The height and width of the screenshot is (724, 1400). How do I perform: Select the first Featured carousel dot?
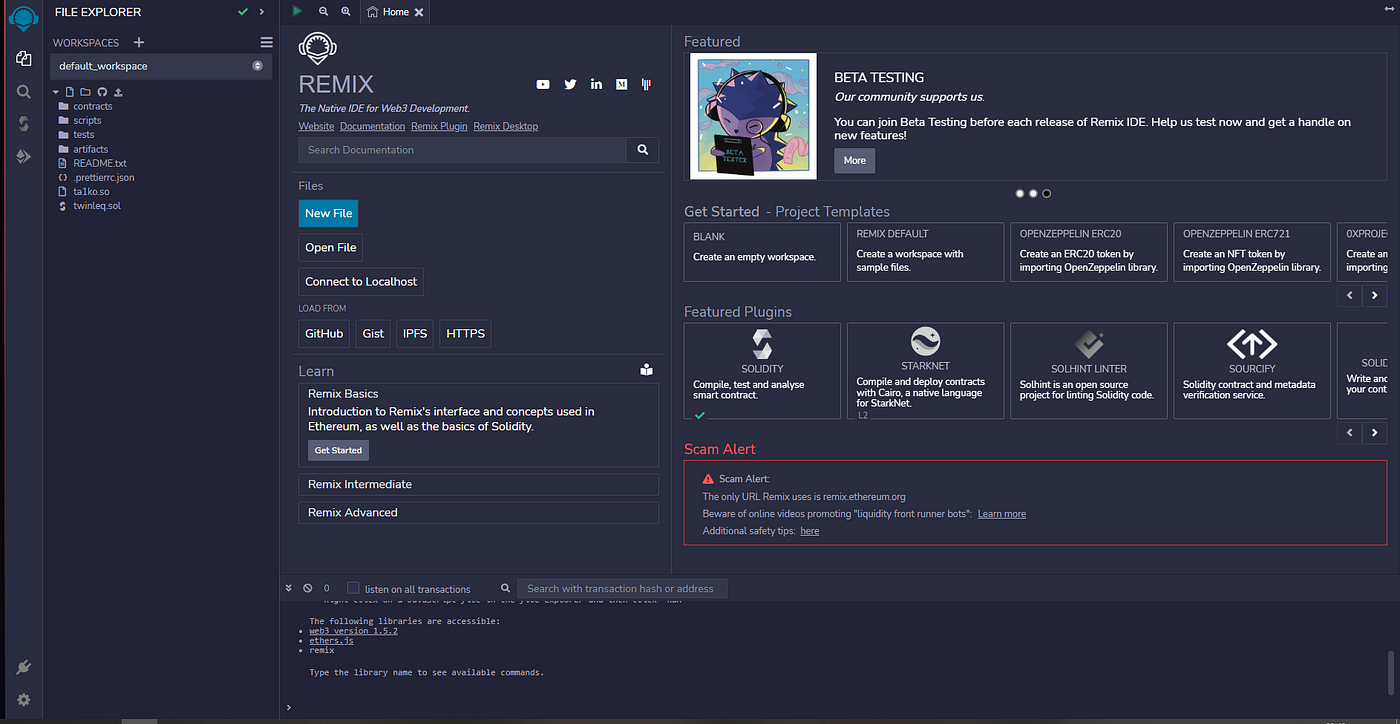pos(1020,193)
